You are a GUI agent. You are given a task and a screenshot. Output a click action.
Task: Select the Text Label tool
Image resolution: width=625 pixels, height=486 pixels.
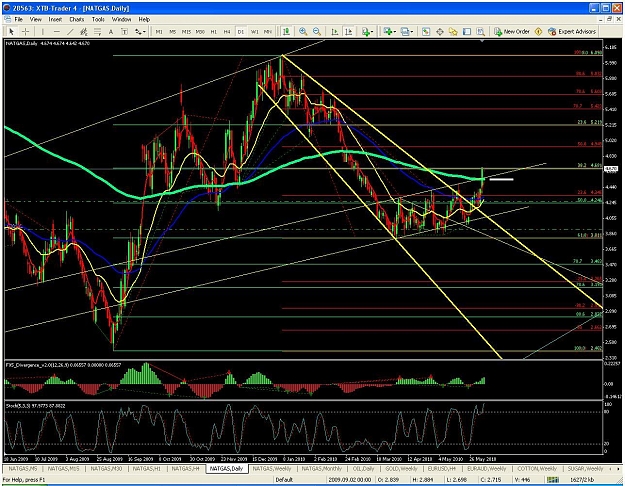tap(124, 31)
